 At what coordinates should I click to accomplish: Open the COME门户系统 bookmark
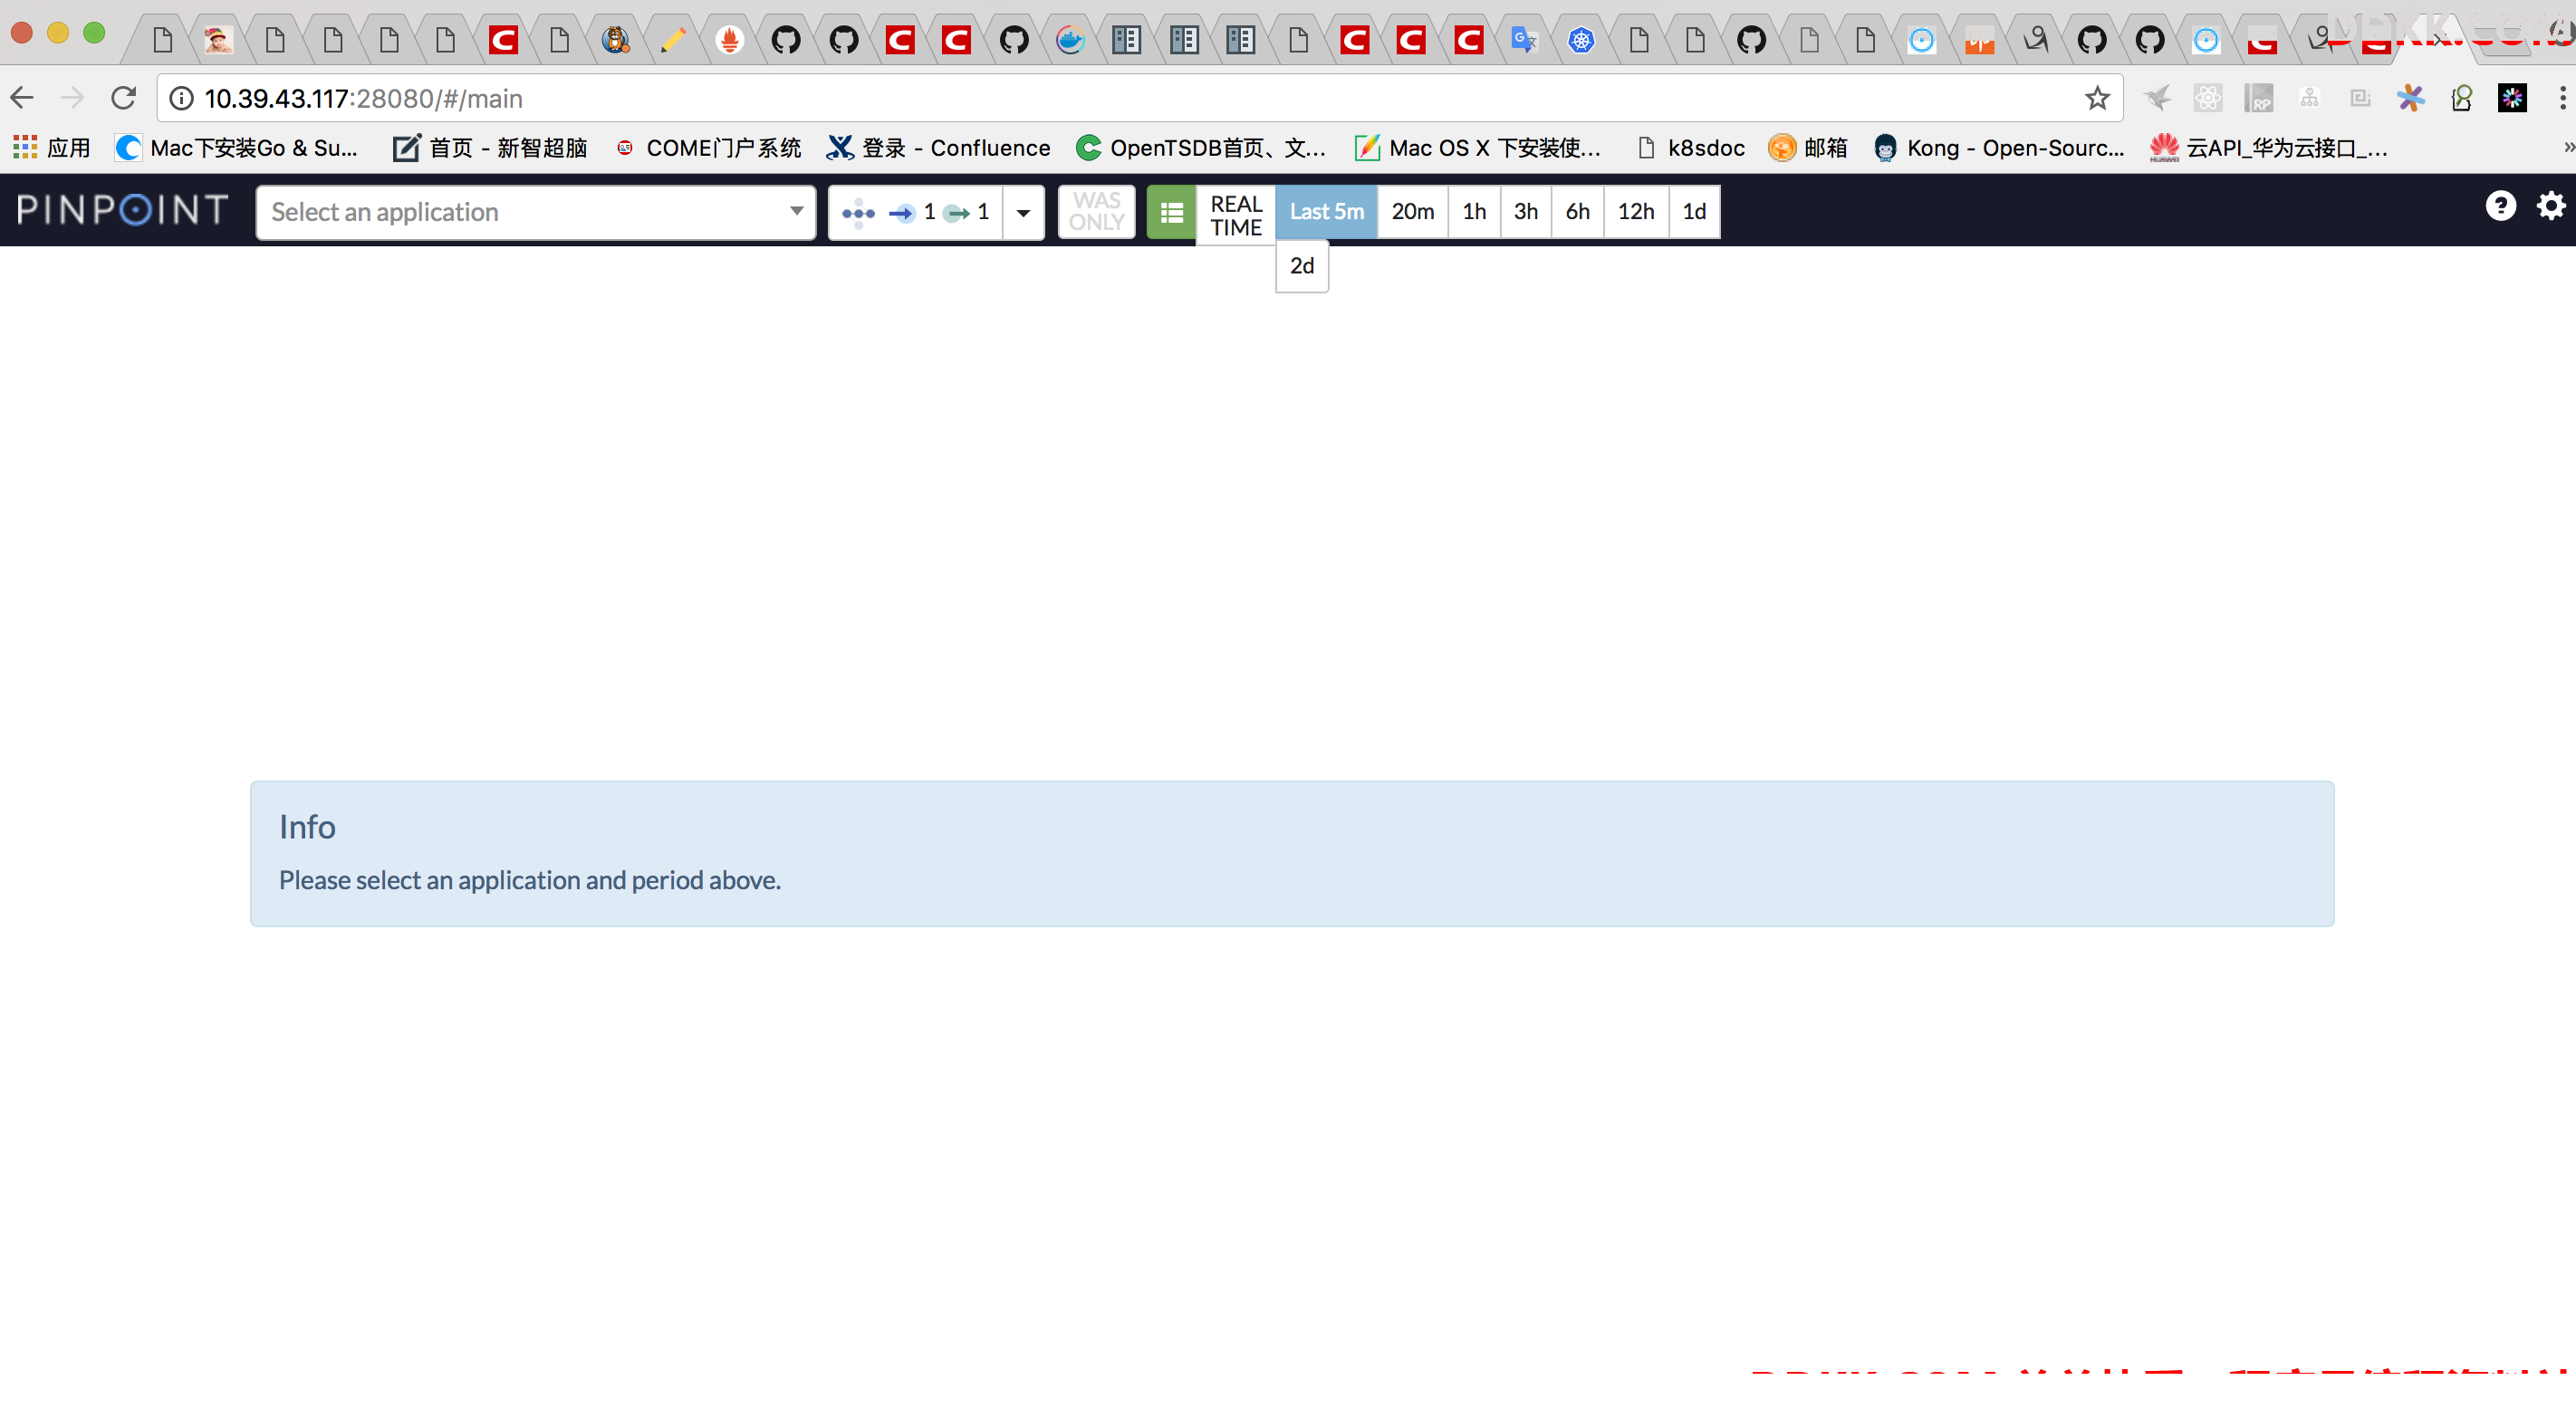[708, 148]
